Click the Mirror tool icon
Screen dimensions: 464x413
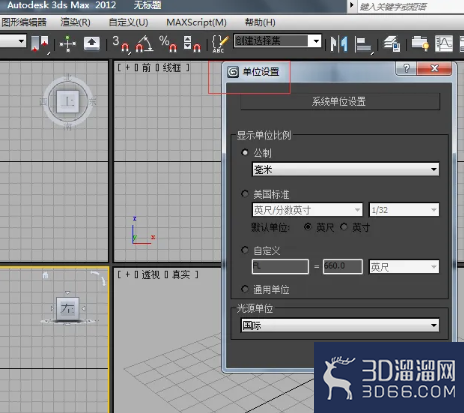click(x=339, y=44)
